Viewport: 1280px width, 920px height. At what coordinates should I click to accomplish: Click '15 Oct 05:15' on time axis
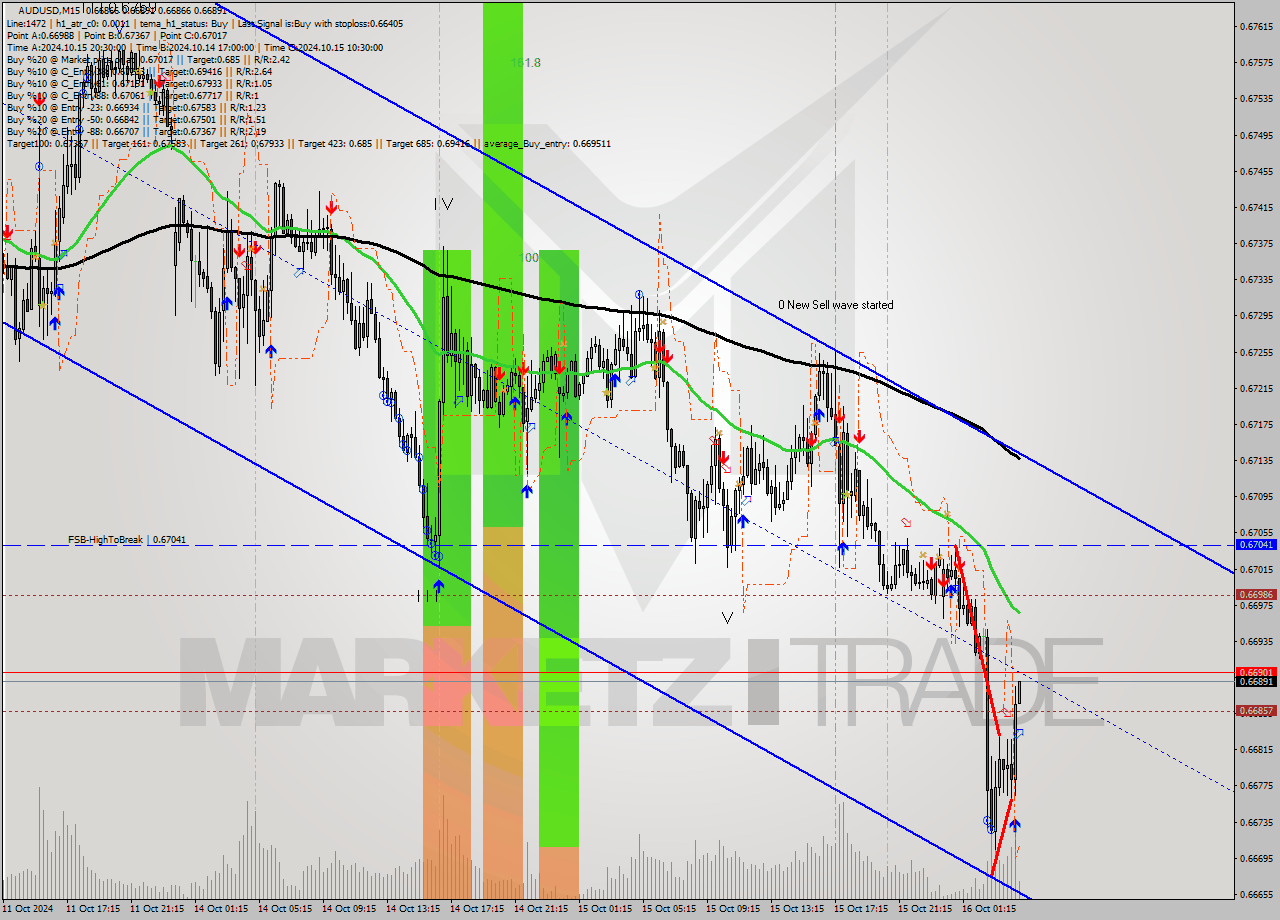[x=670, y=909]
